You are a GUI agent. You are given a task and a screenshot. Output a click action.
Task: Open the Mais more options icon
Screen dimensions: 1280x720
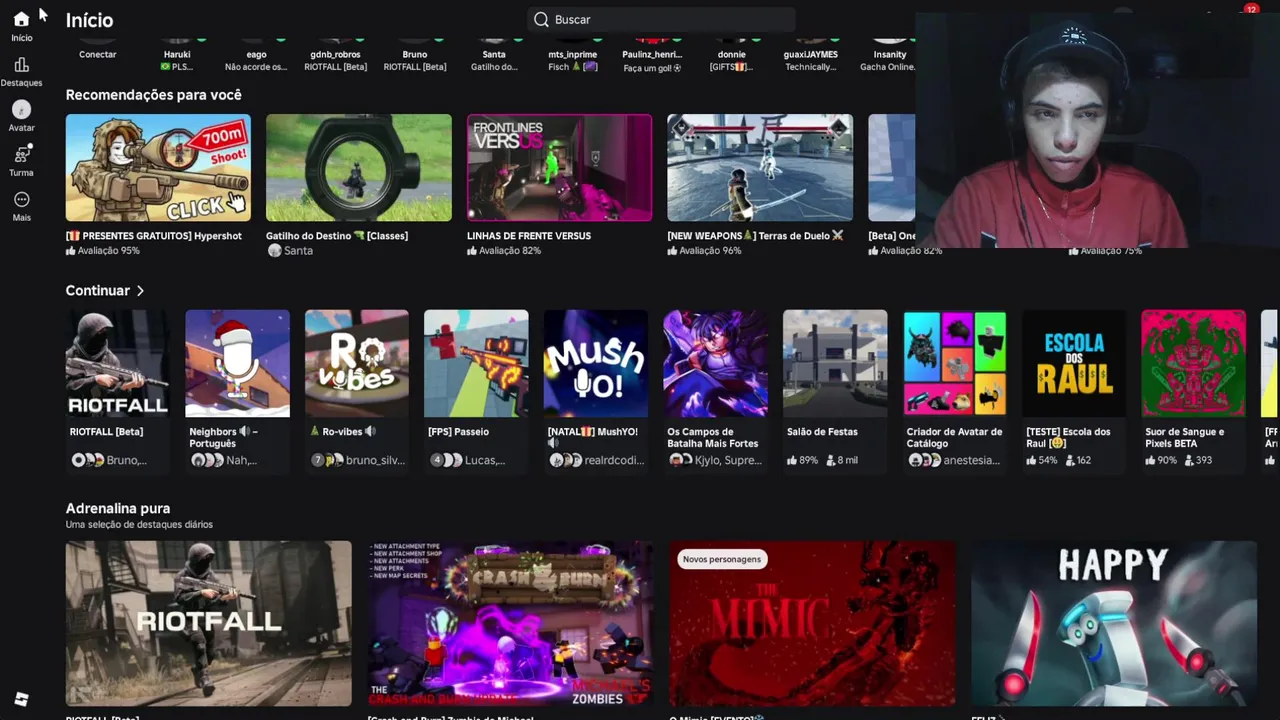click(21, 199)
